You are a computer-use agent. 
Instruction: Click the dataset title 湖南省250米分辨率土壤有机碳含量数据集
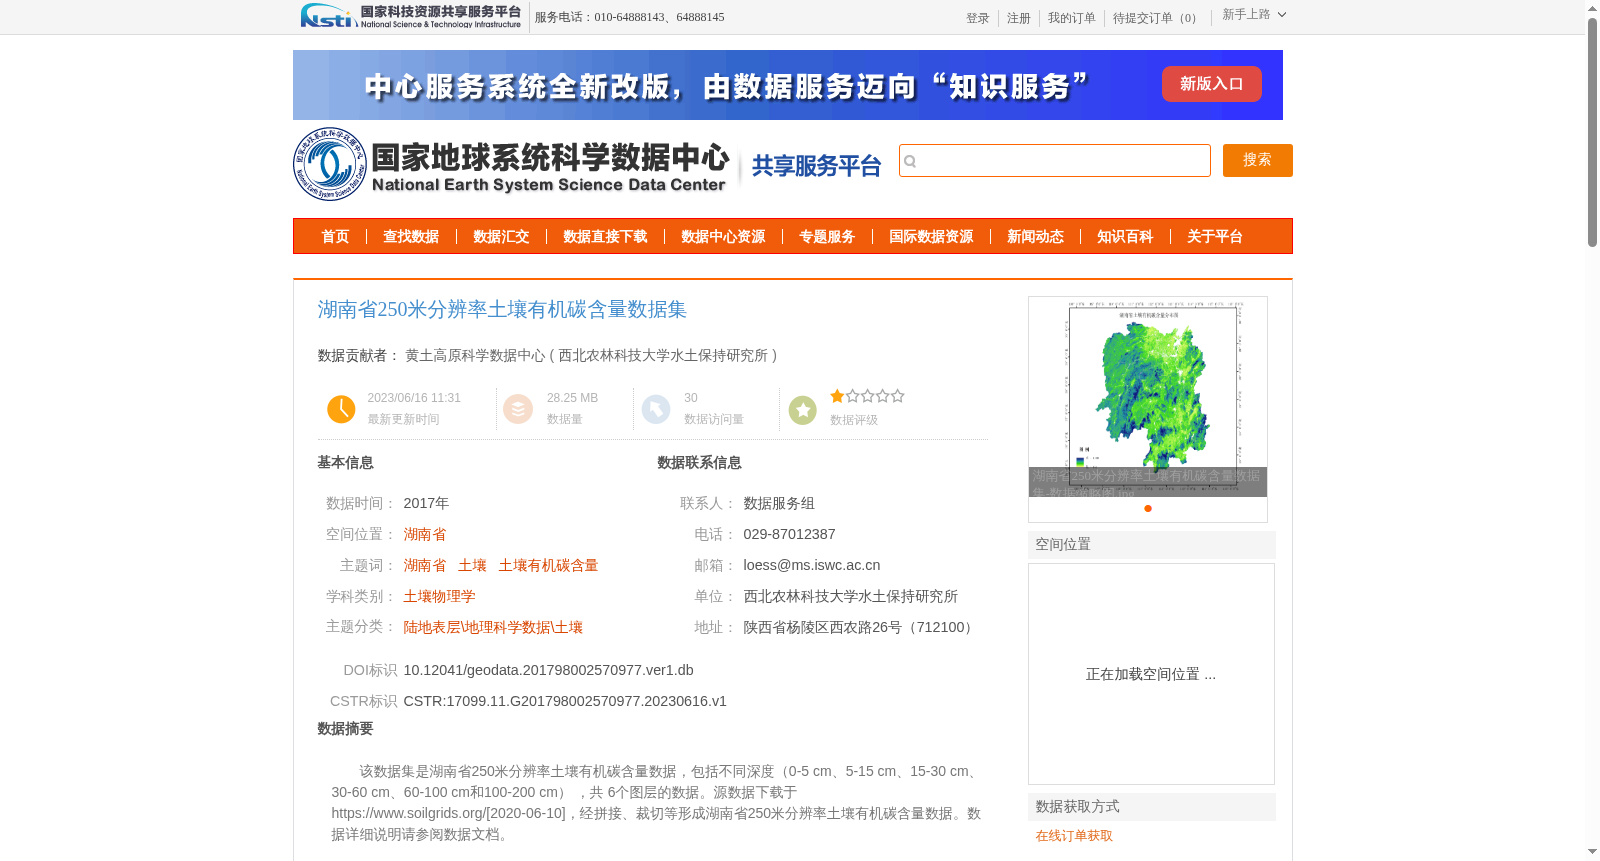point(502,309)
